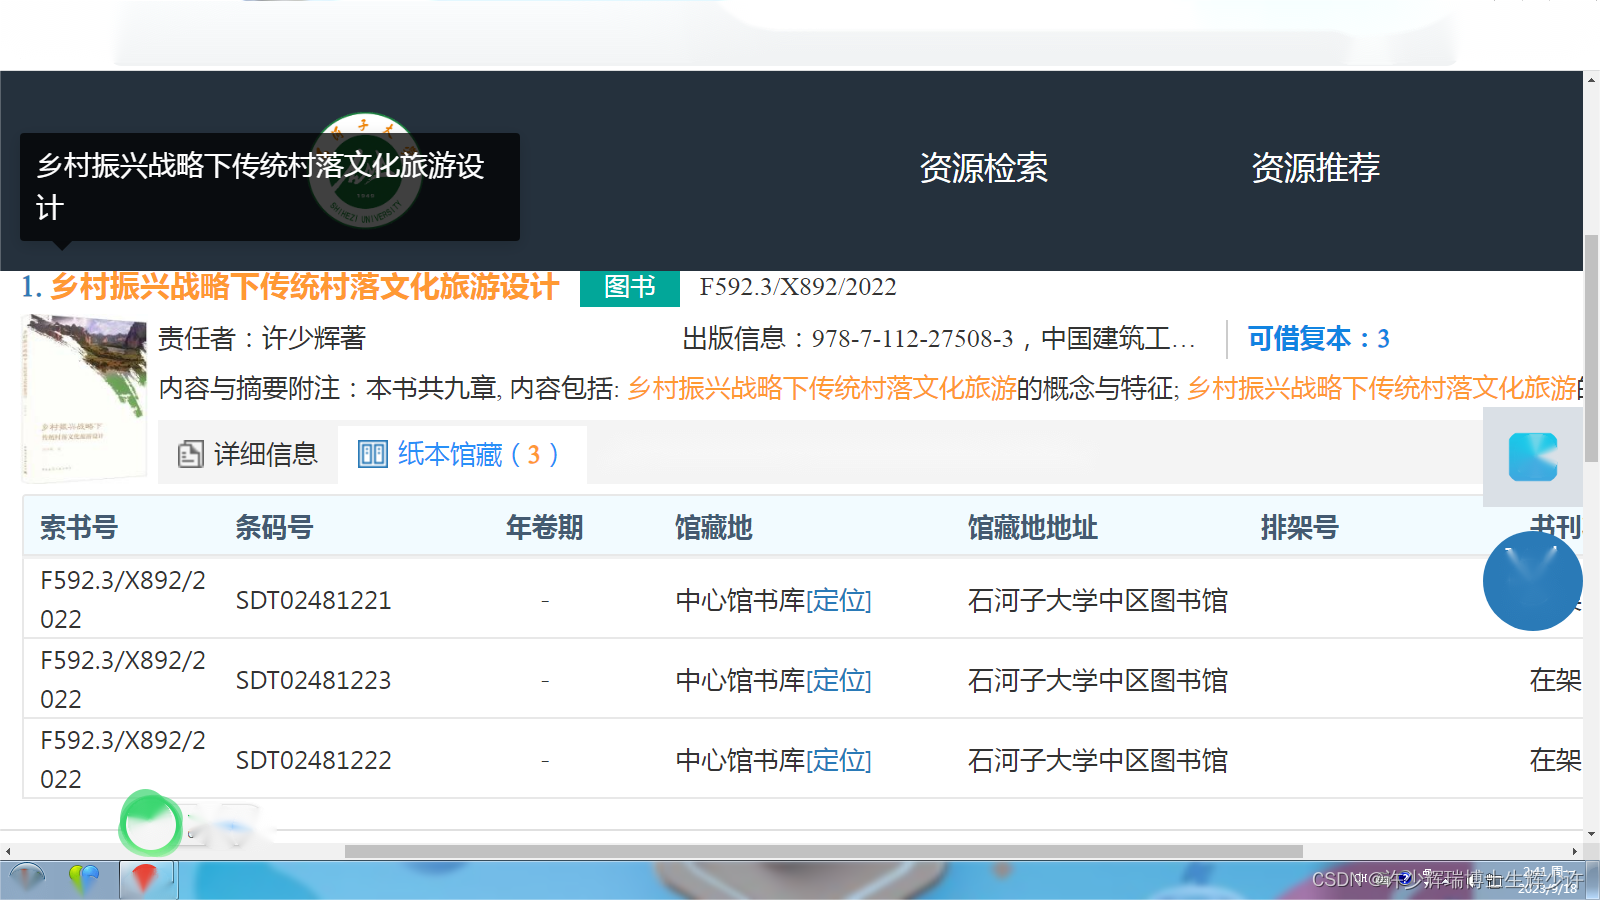Click [定位] link in SDT02481221 row
The width and height of the screenshot is (1600, 900).
click(839, 600)
